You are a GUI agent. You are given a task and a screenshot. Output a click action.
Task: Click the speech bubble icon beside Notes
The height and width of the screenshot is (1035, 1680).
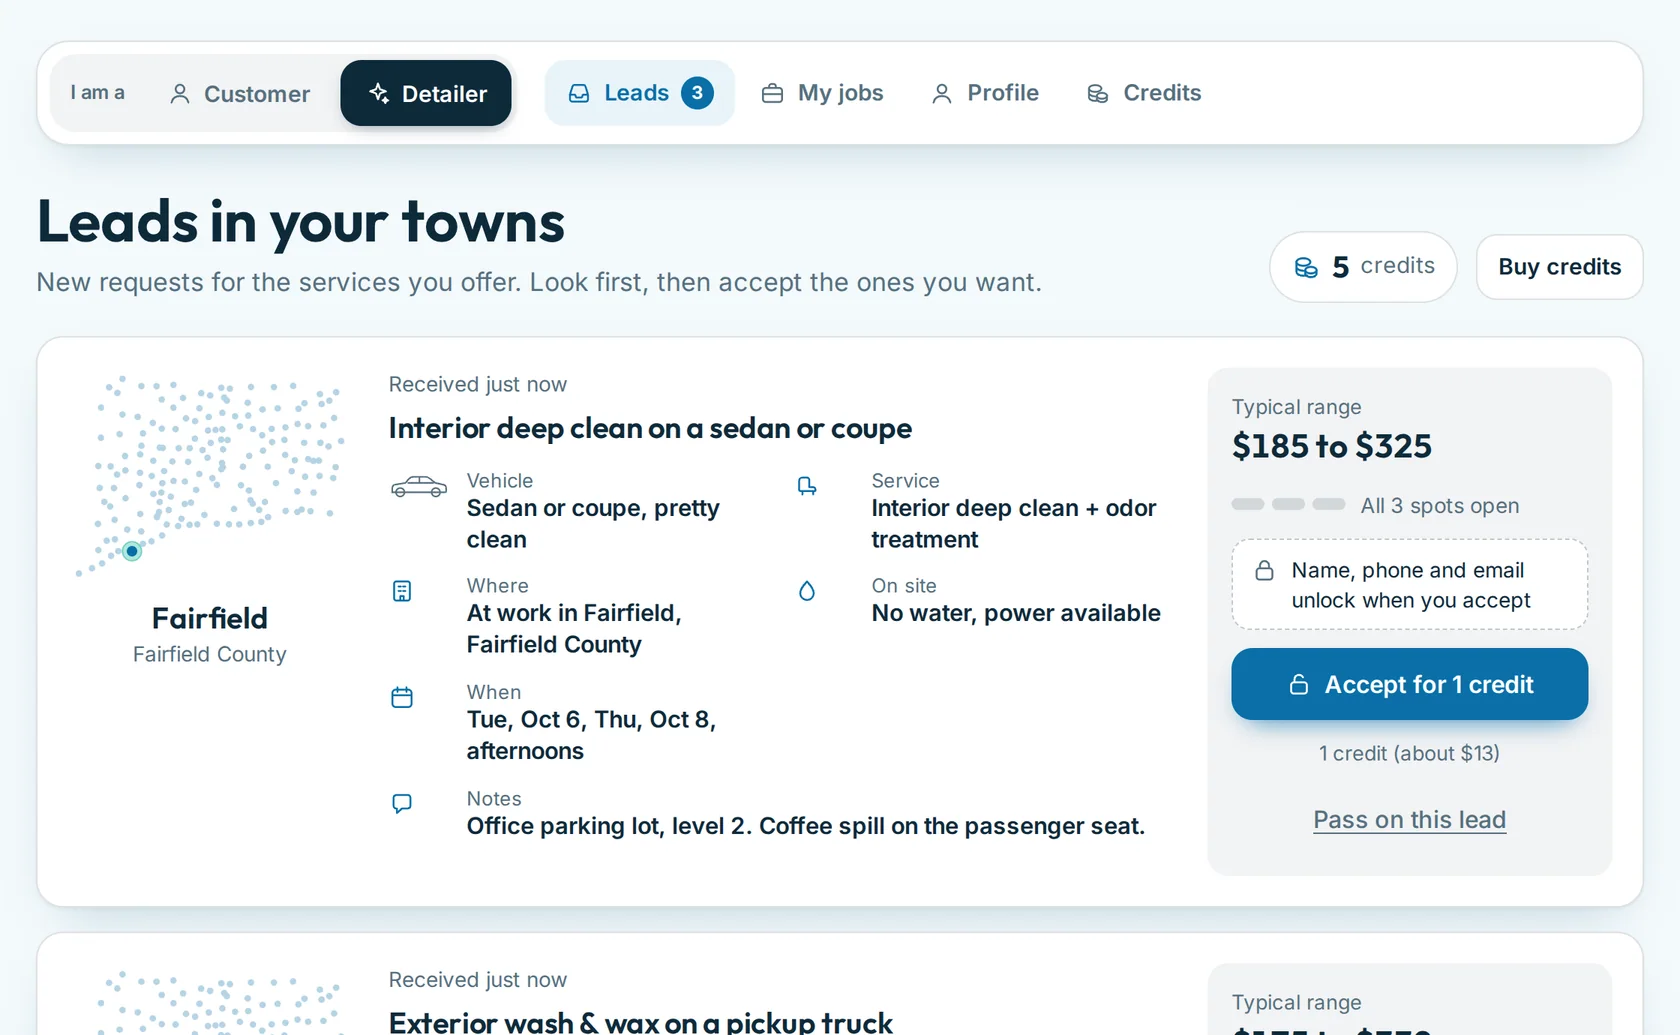[x=402, y=803]
